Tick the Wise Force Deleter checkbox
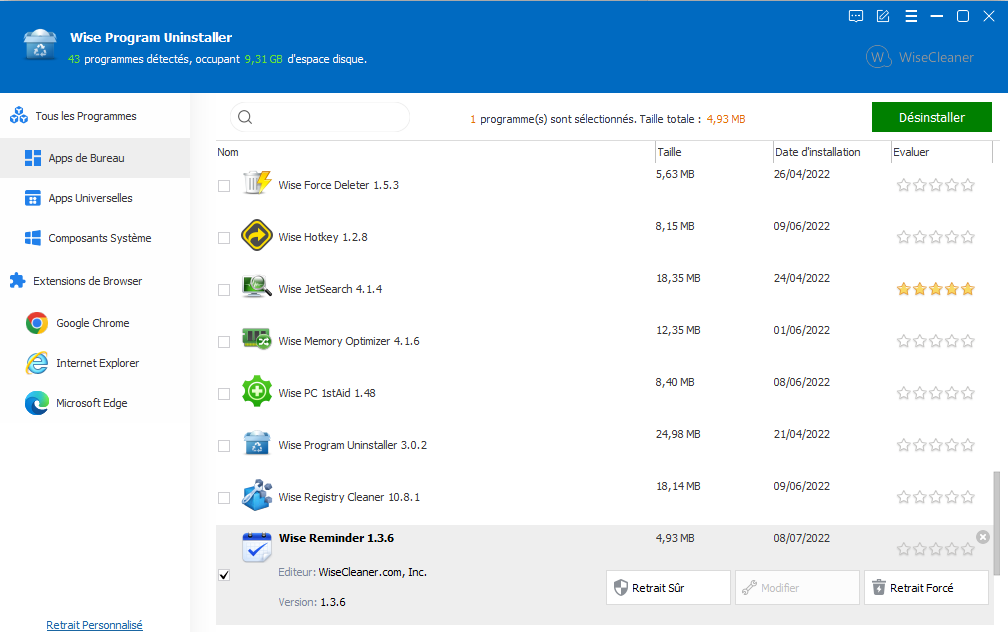This screenshot has width=1008, height=632. [224, 186]
